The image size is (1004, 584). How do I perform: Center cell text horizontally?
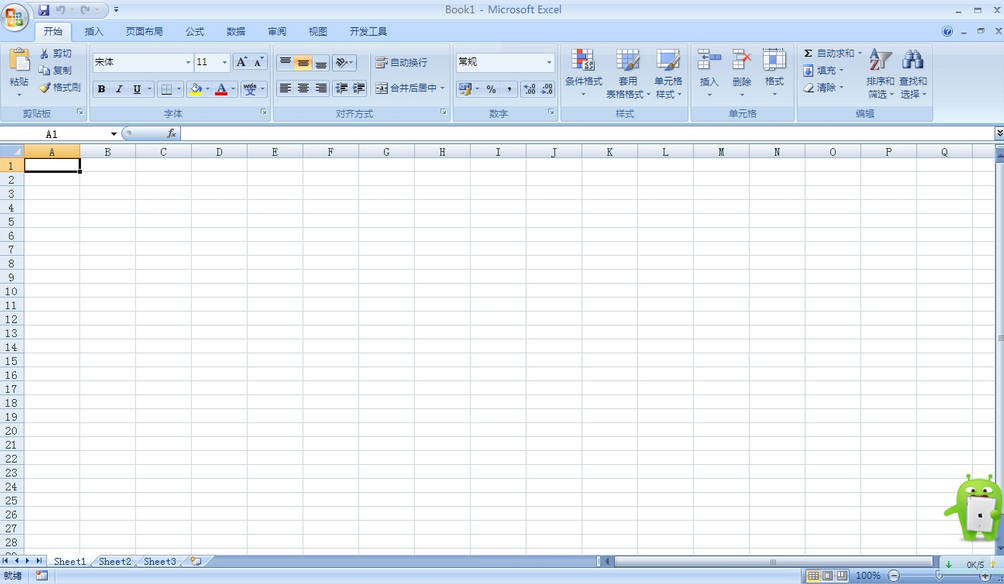[x=304, y=88]
